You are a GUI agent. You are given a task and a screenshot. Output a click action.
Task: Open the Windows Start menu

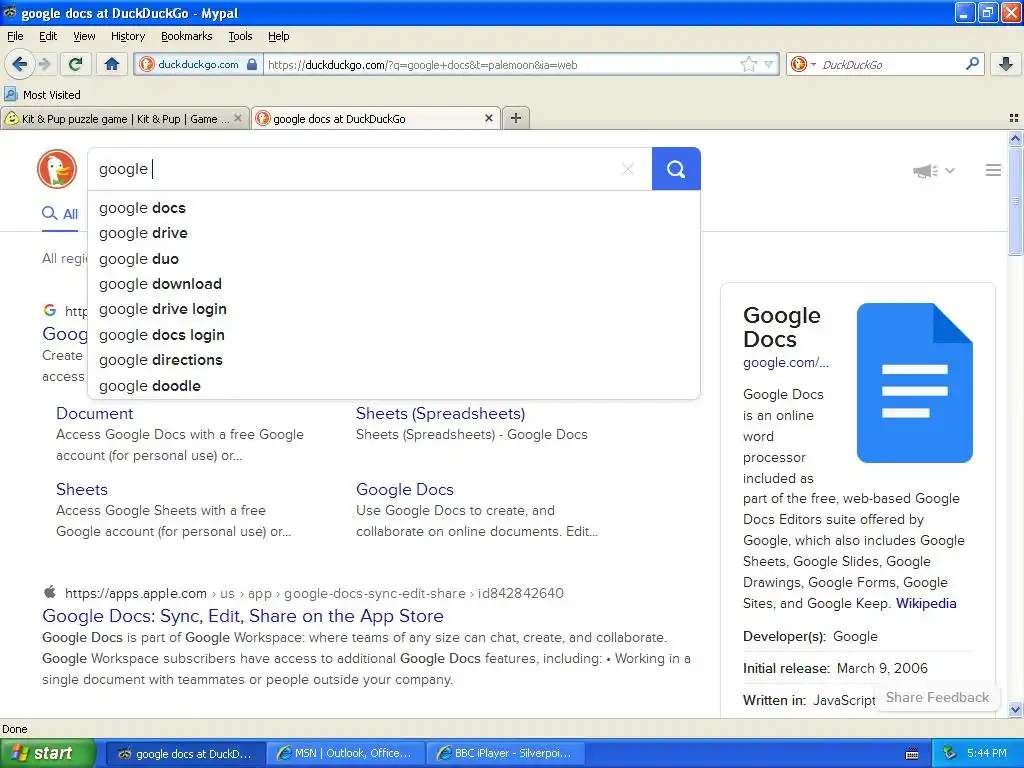tap(47, 753)
